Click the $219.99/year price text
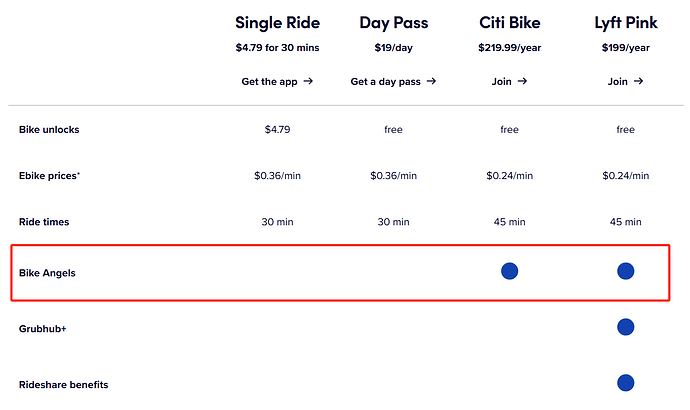Image resolution: width=690 pixels, height=410 pixels. (x=509, y=47)
